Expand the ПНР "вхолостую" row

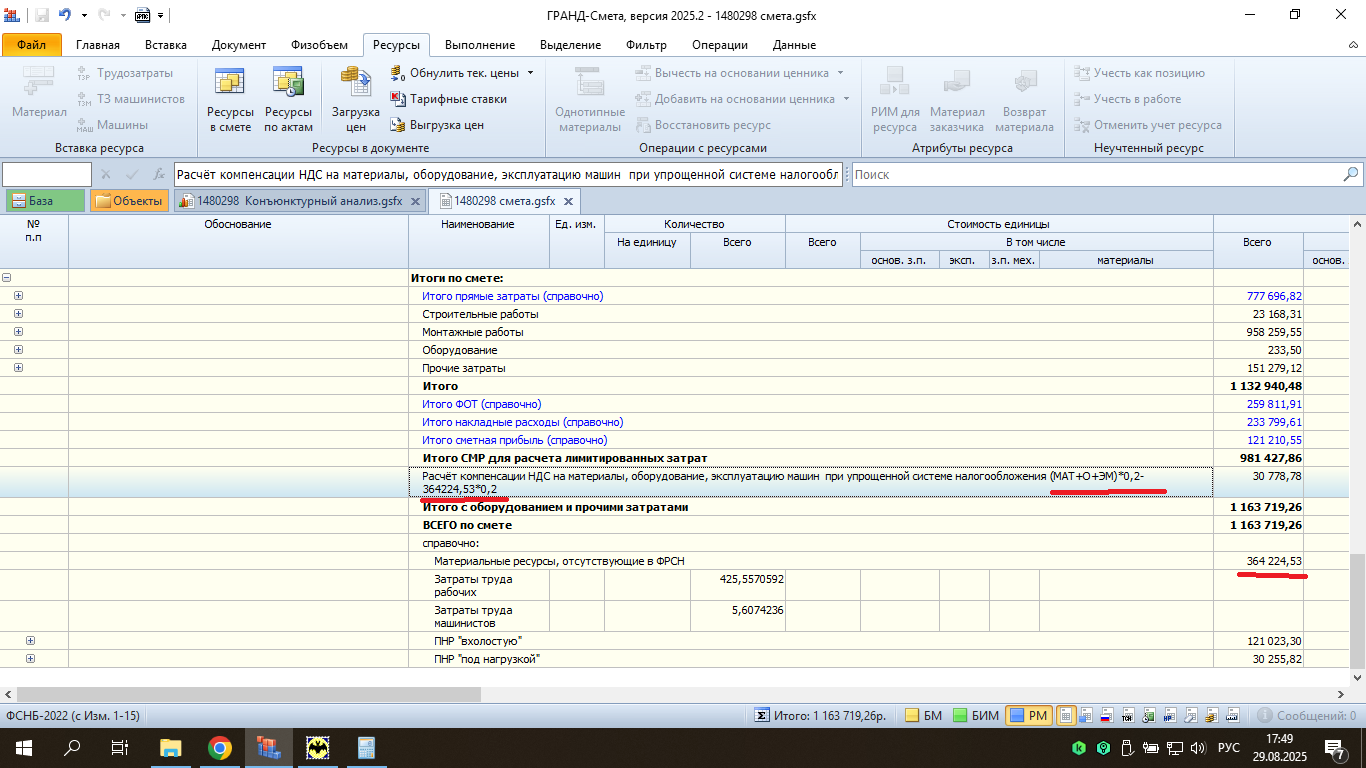[x=30, y=640]
